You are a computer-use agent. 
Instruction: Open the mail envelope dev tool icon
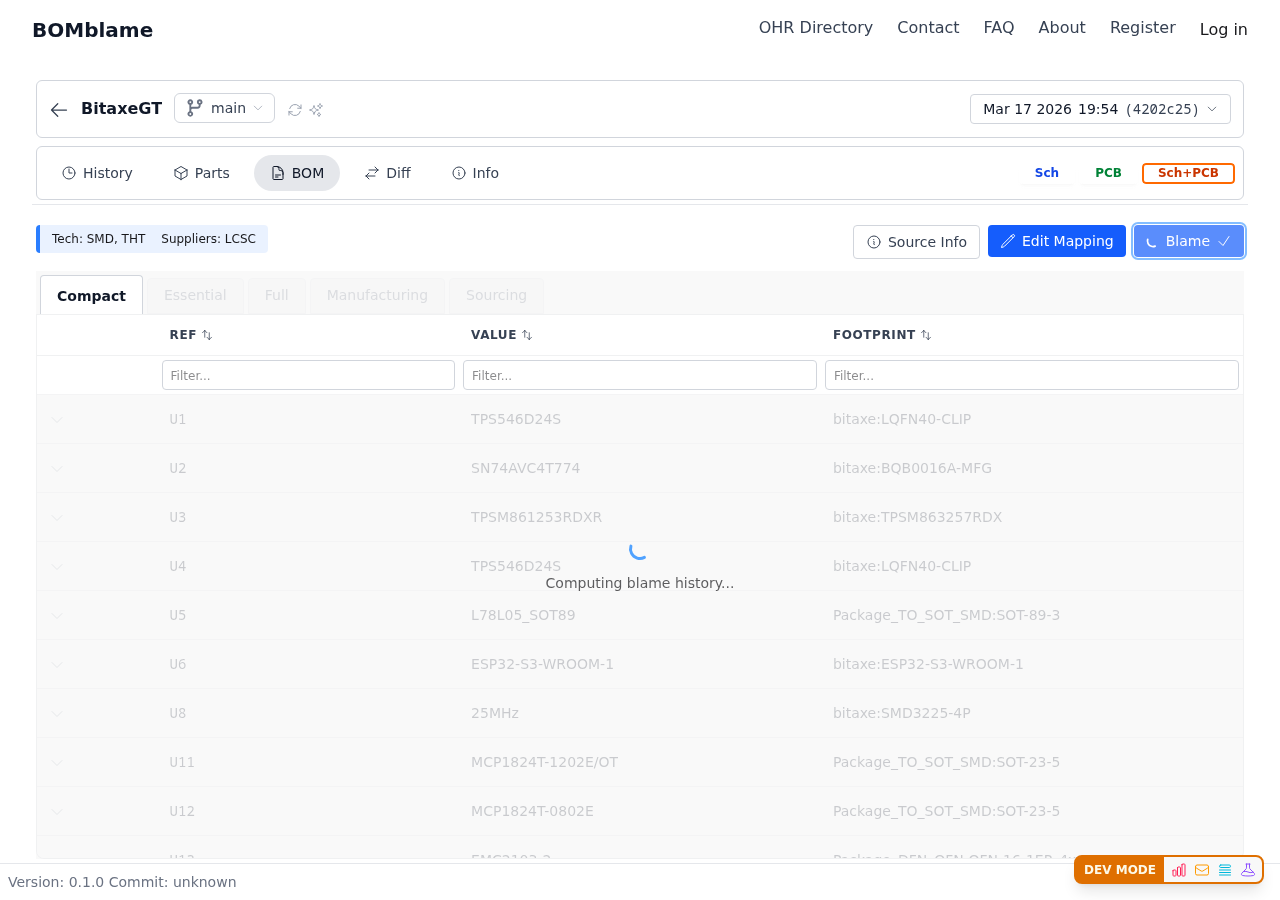(1202, 870)
